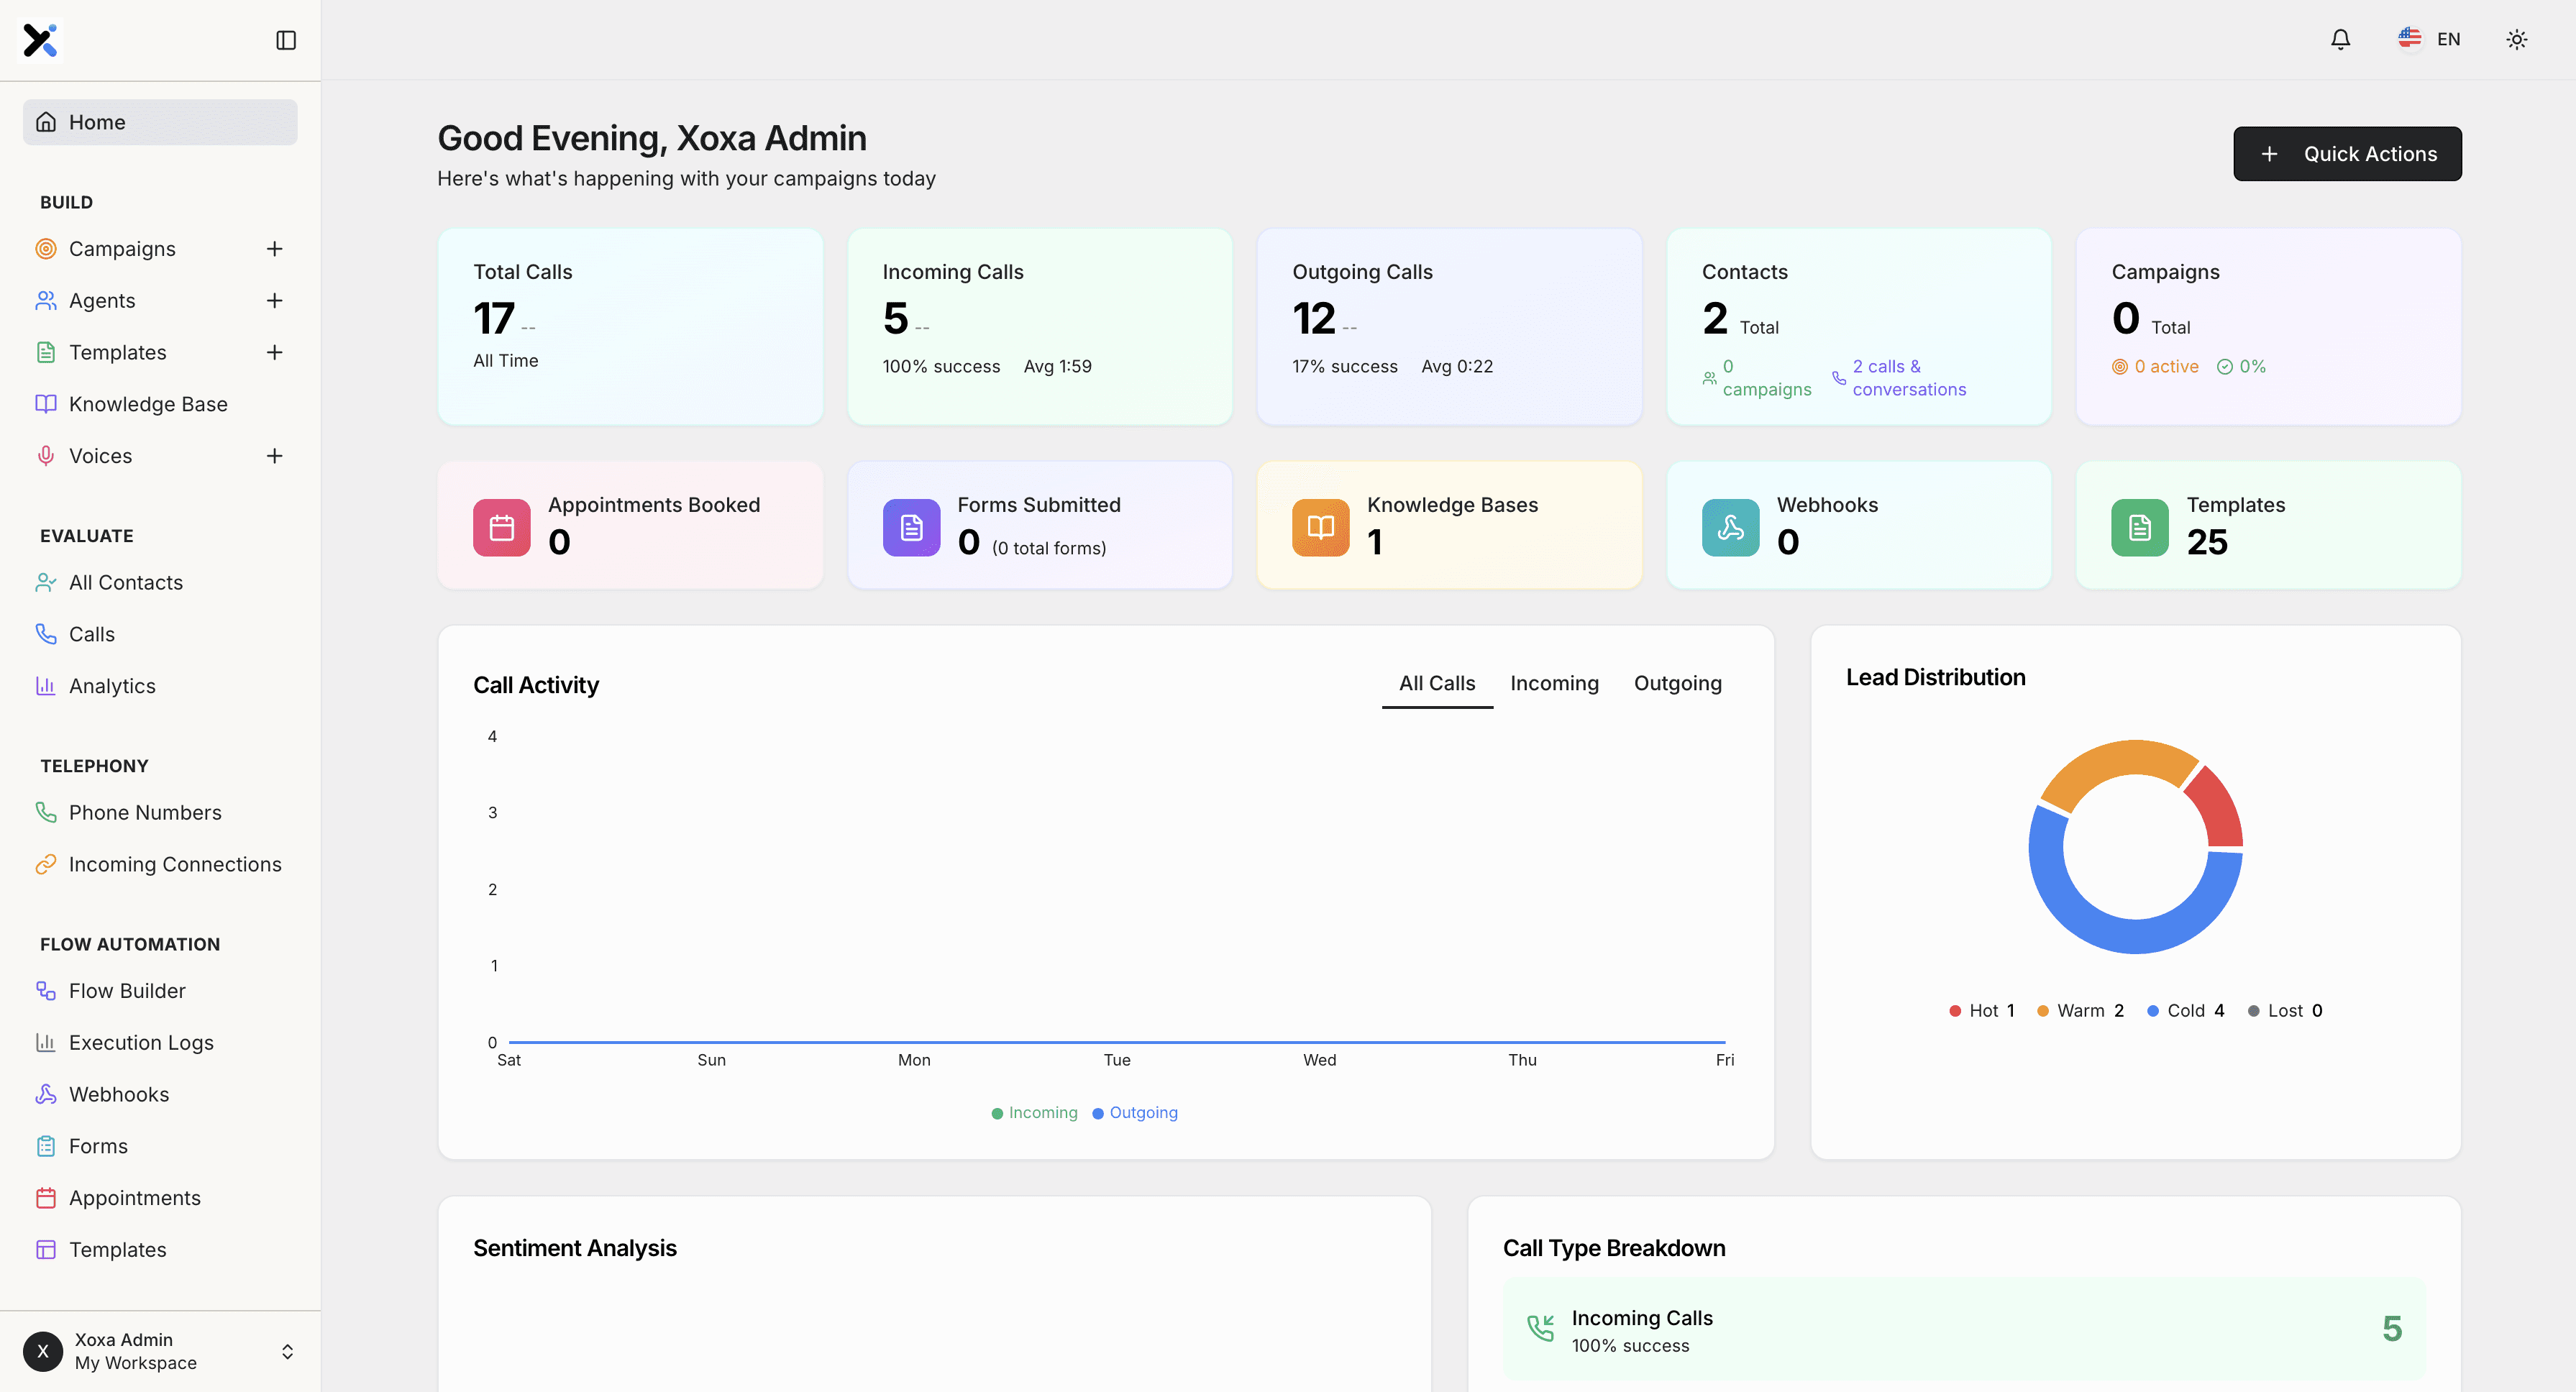Image resolution: width=2576 pixels, height=1392 pixels.
Task: Switch to the Incoming tab
Action: tap(1554, 684)
